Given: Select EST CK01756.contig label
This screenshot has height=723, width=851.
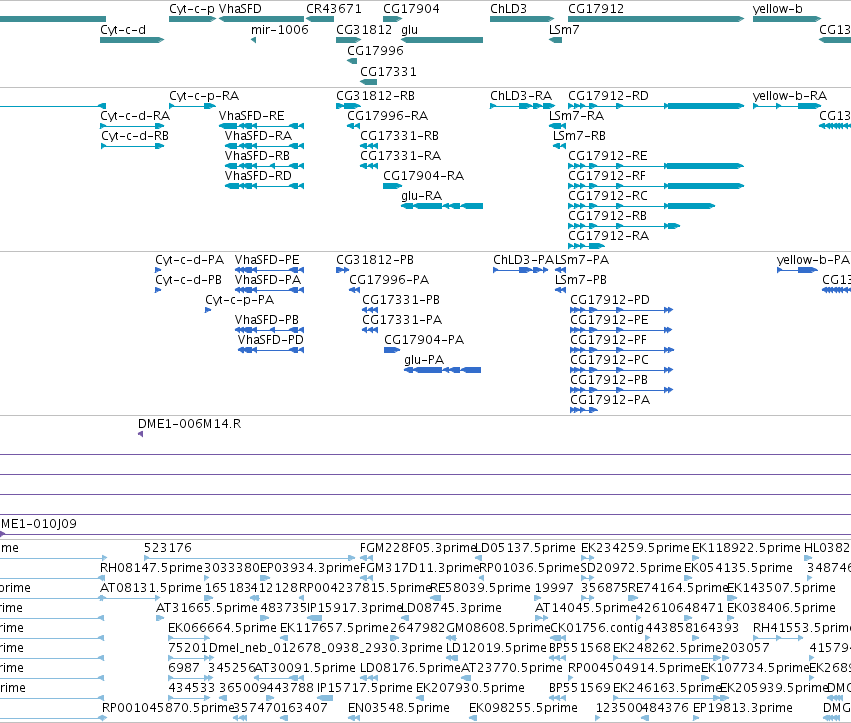Looking at the screenshot, I should (x=597, y=629).
